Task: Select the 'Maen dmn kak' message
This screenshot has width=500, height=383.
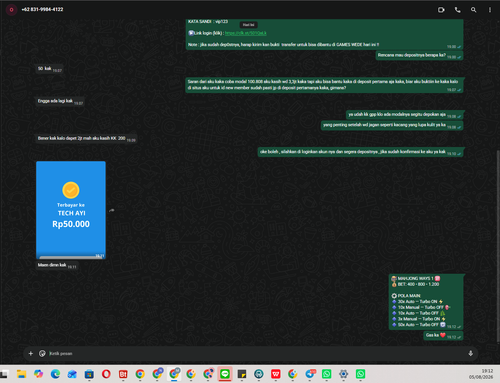Action: pyautogui.click(x=57, y=265)
